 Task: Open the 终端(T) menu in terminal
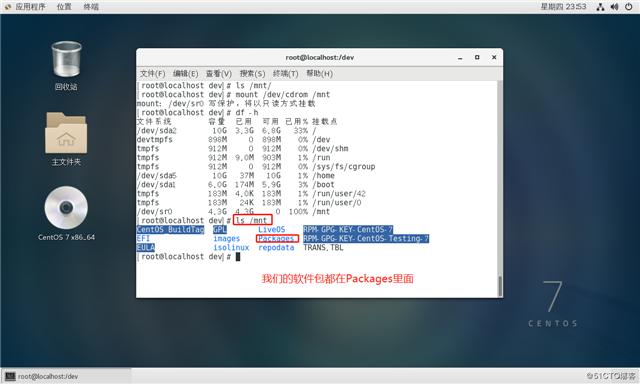coord(285,73)
